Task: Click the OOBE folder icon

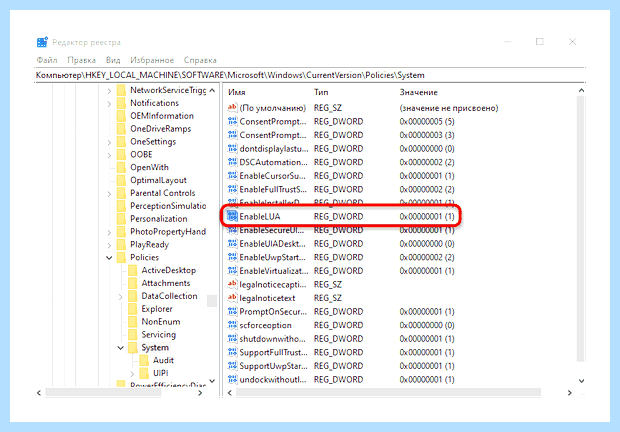Action: [x=121, y=155]
